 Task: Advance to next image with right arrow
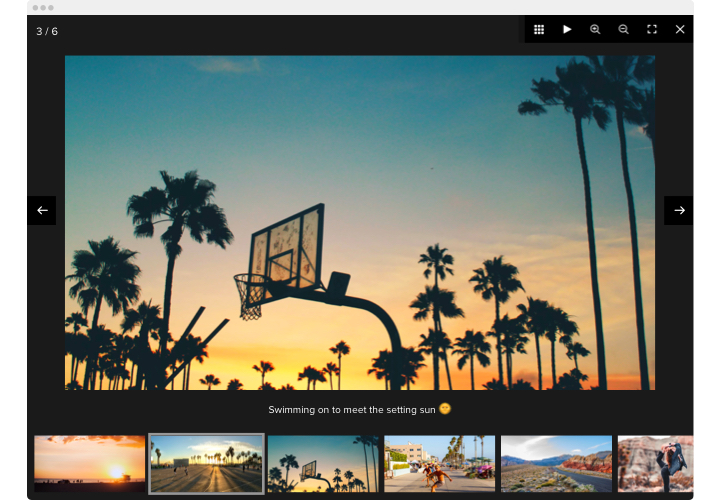679,210
